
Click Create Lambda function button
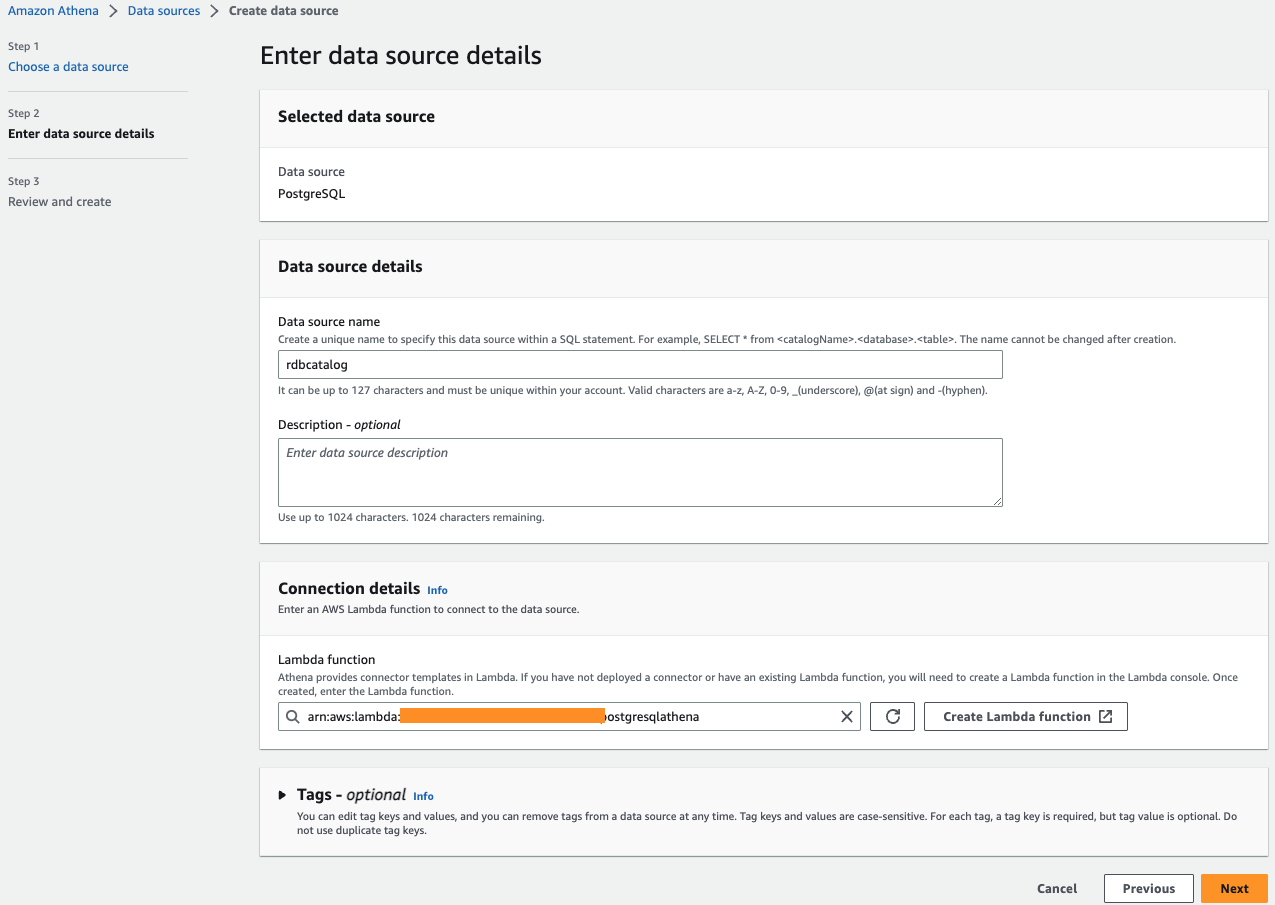click(x=1026, y=717)
